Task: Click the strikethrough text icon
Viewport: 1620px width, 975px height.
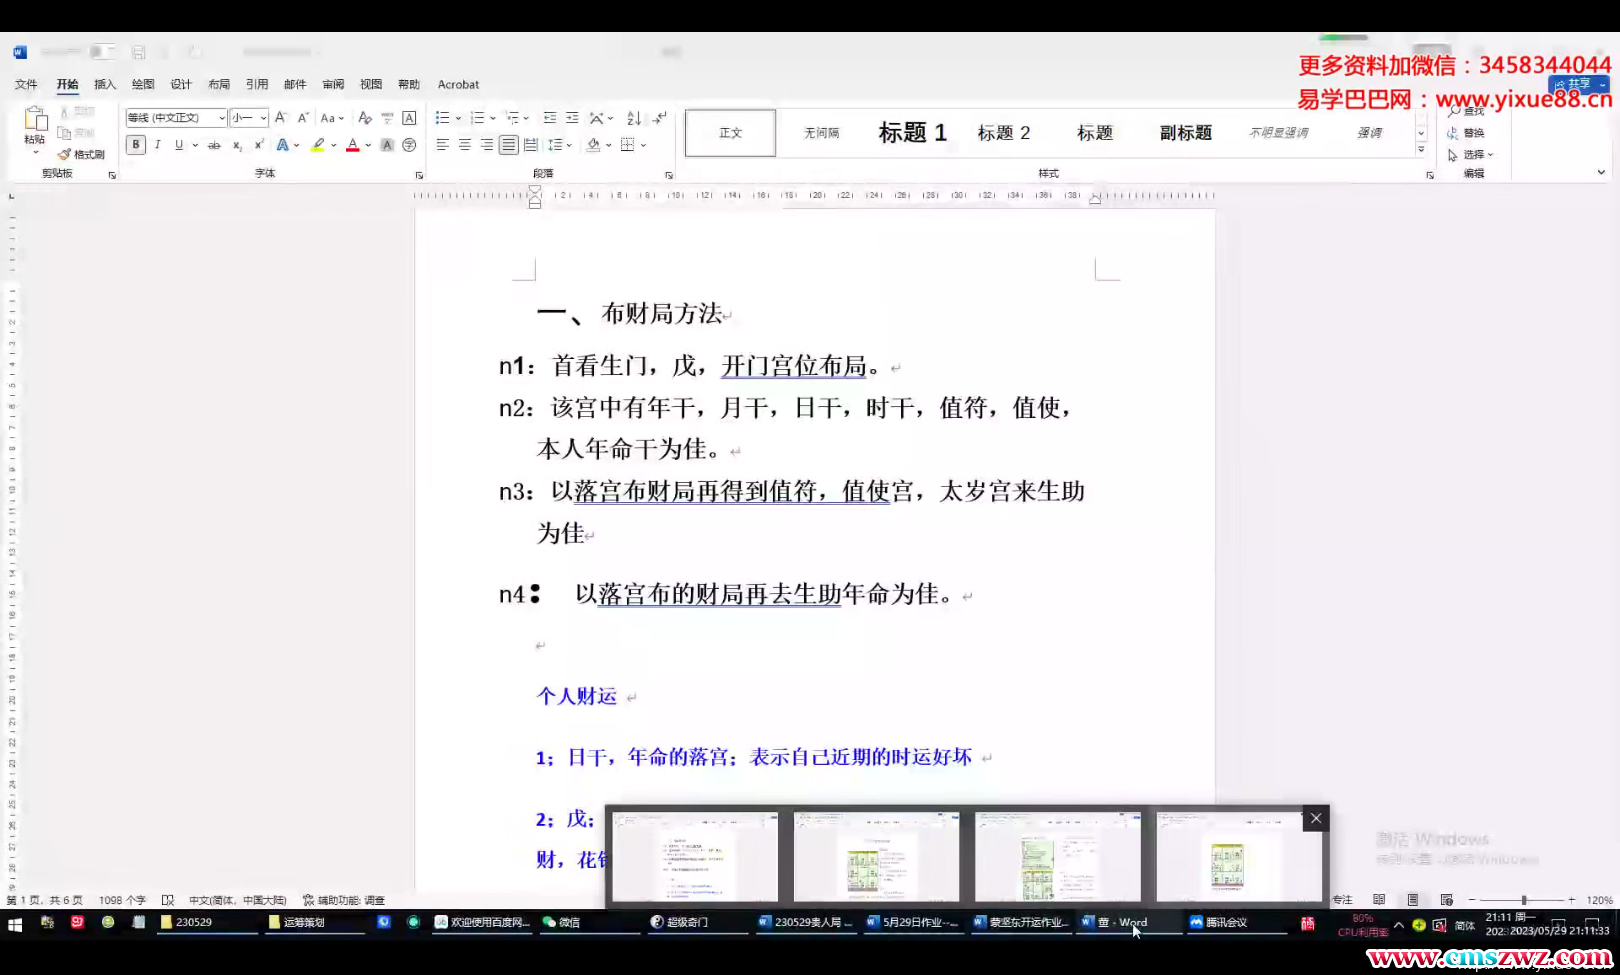Action: (214, 145)
